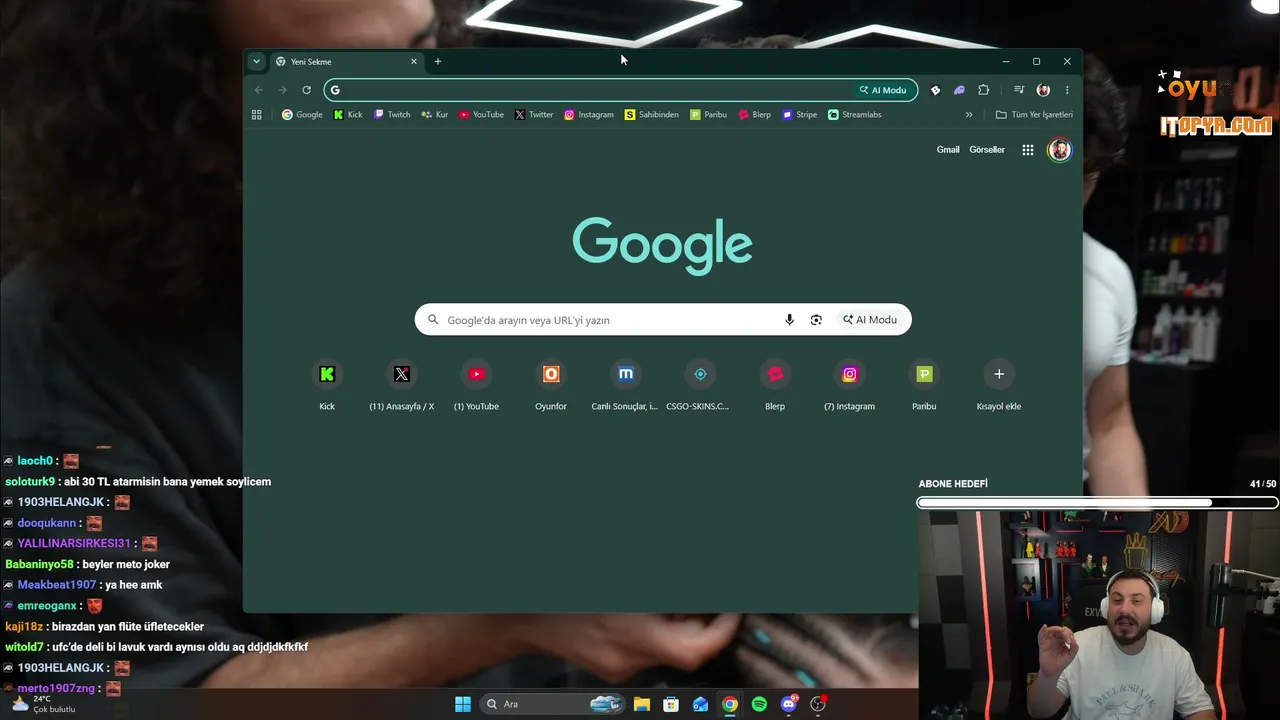Open a new tab with plus button
1280x720 pixels.
[438, 62]
